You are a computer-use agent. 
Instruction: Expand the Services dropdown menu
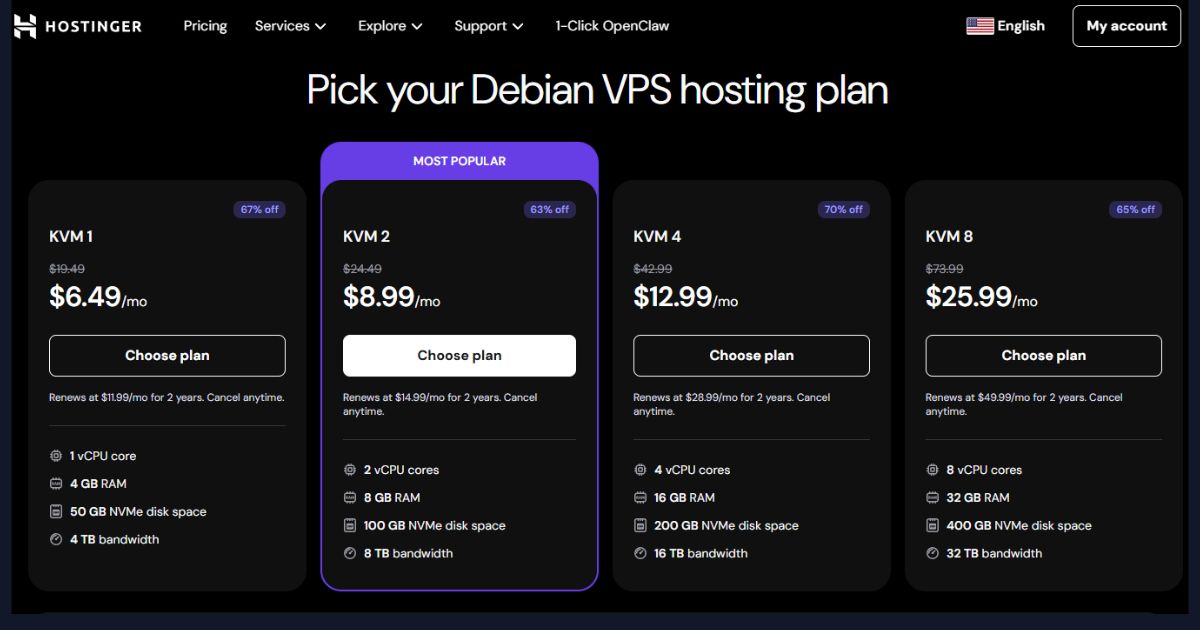tap(290, 26)
